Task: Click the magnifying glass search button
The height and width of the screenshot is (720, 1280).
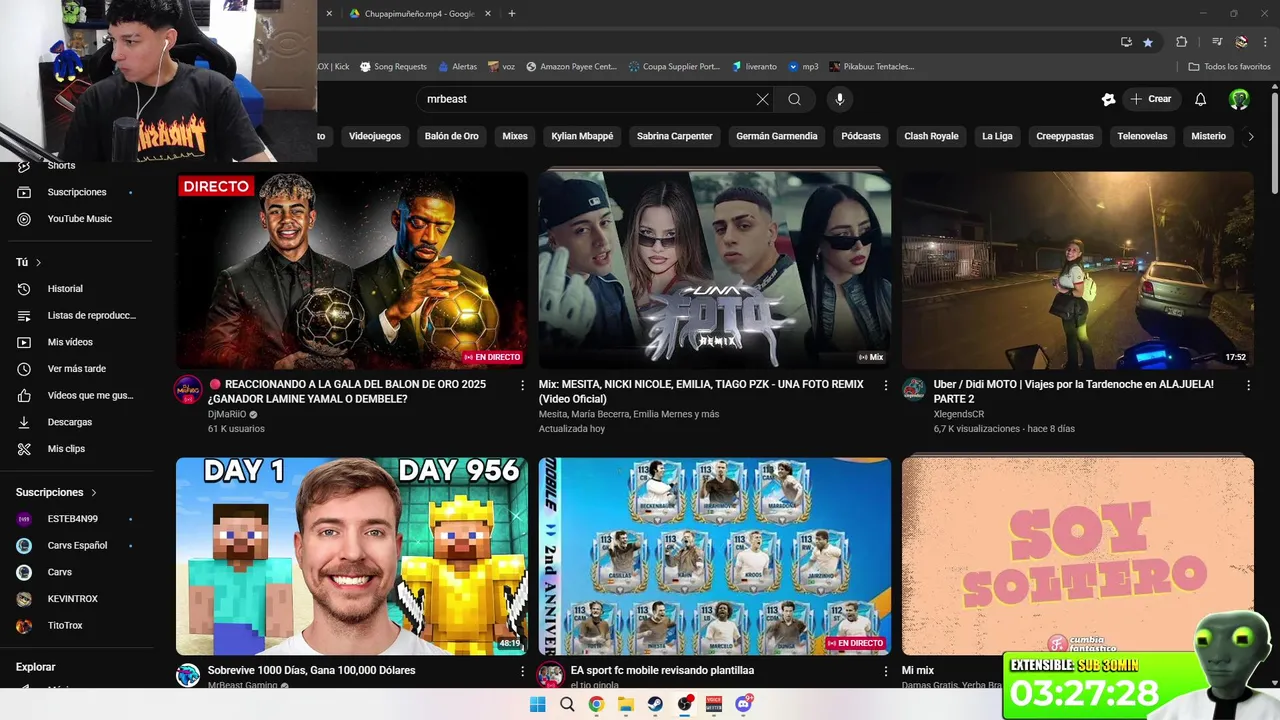Action: click(x=794, y=99)
